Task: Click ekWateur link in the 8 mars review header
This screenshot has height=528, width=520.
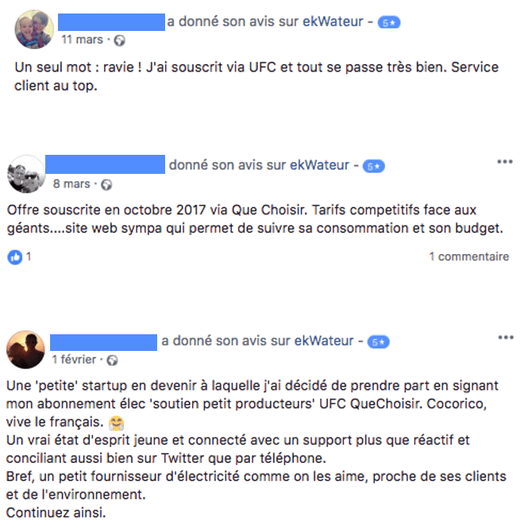Action: coord(319,165)
